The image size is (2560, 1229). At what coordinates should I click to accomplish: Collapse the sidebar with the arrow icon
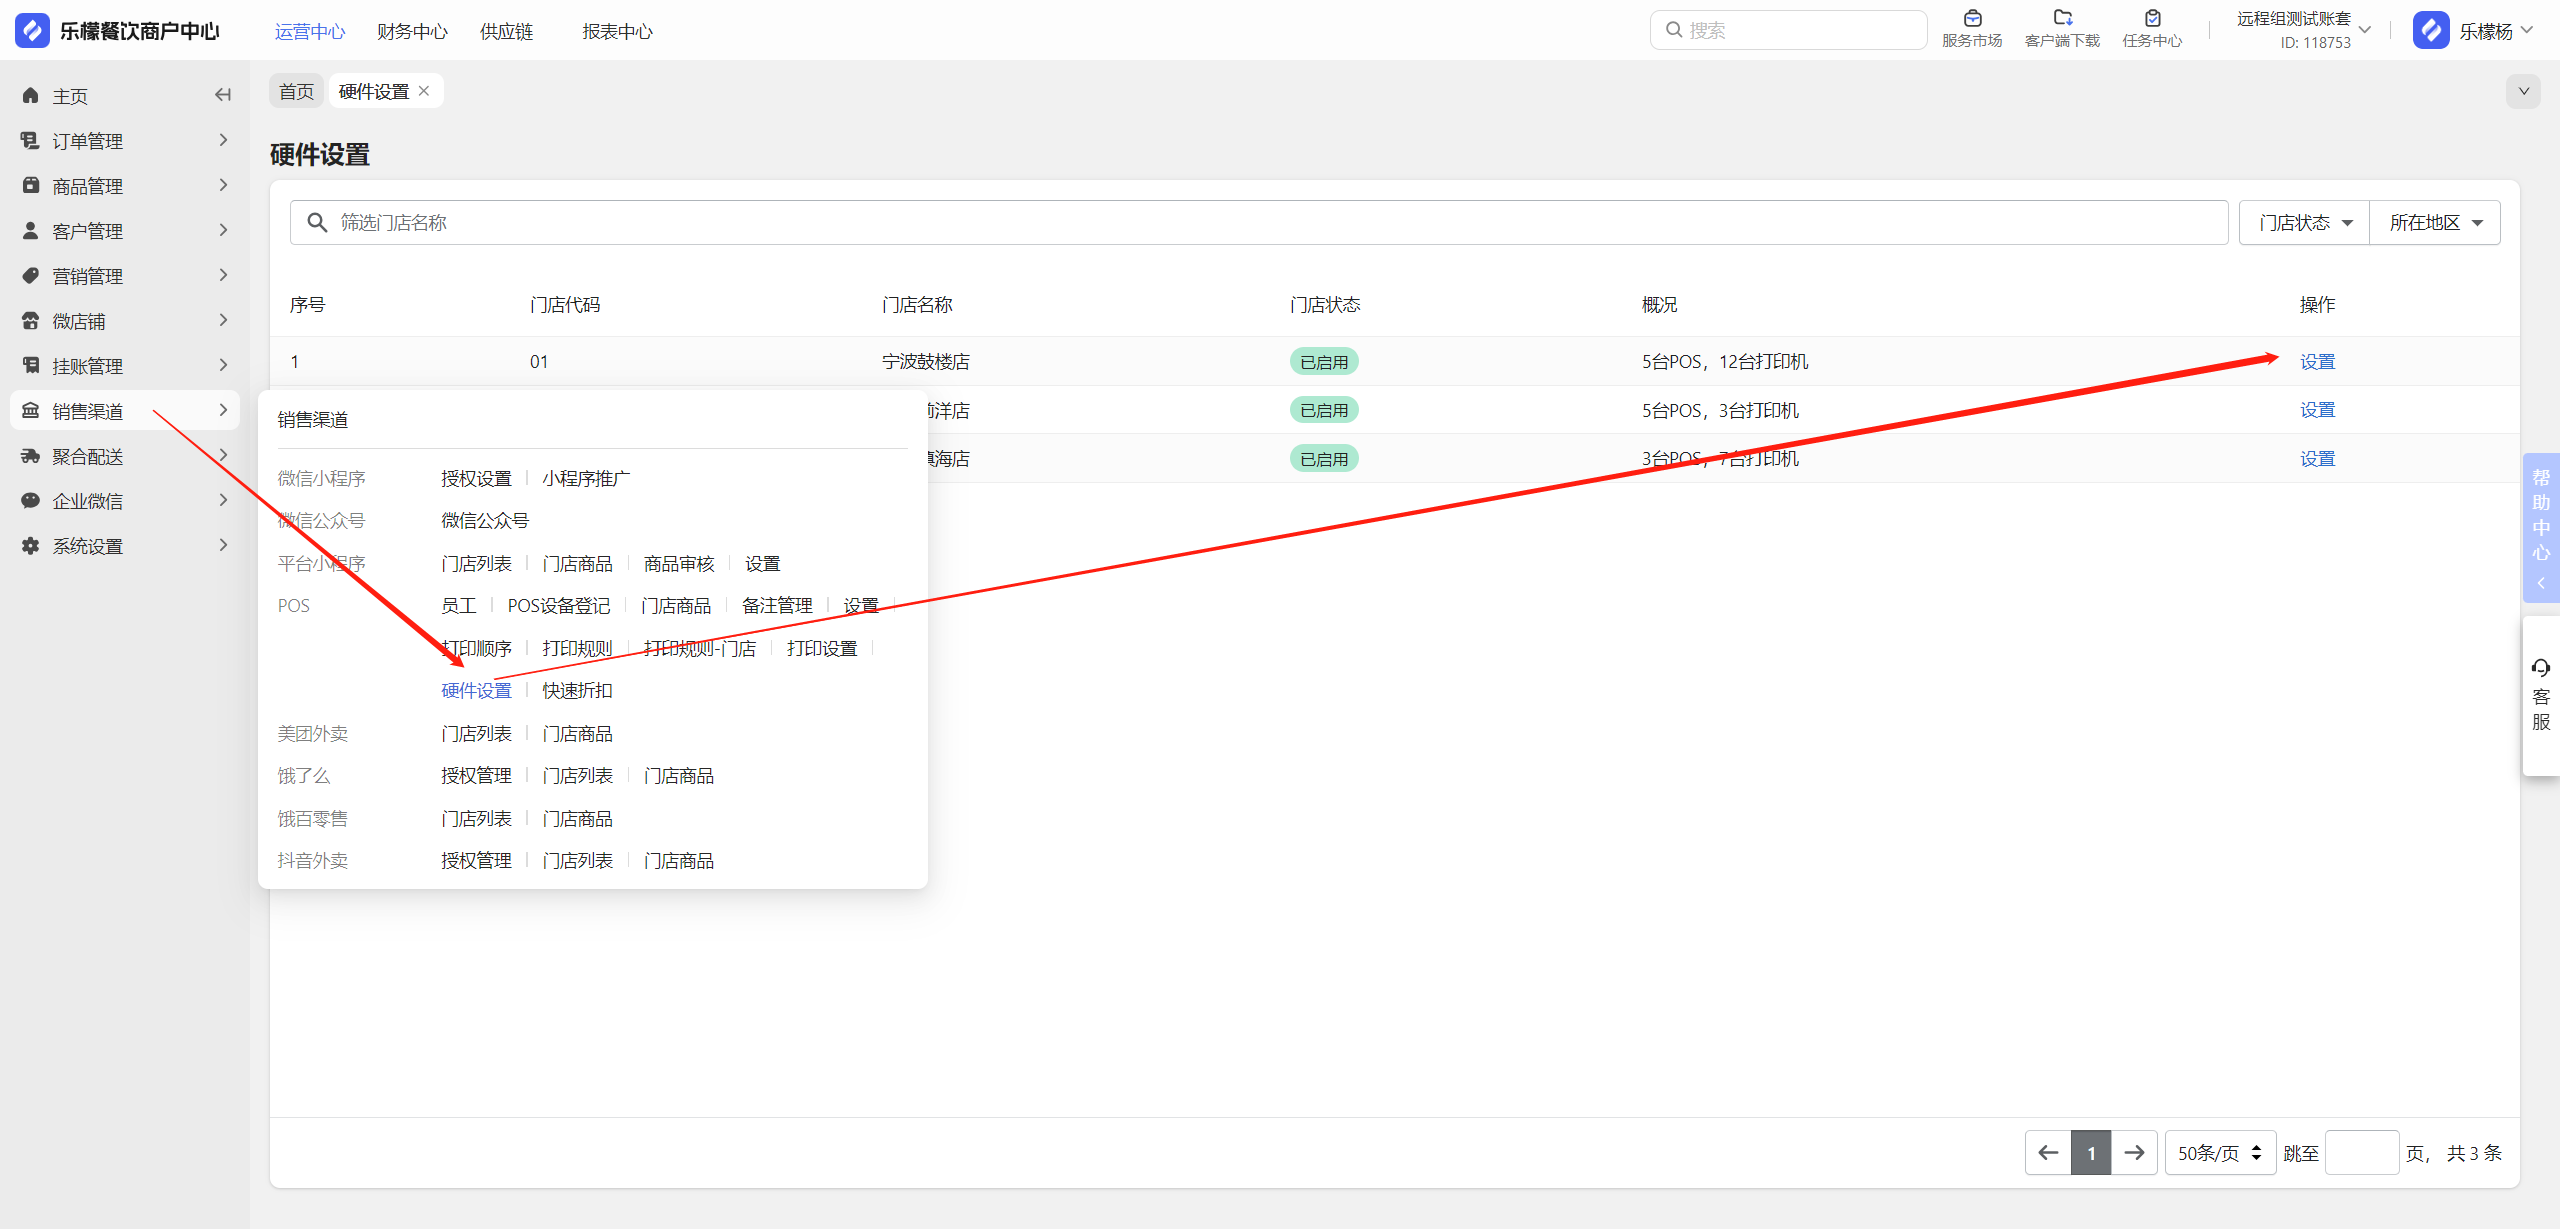223,95
